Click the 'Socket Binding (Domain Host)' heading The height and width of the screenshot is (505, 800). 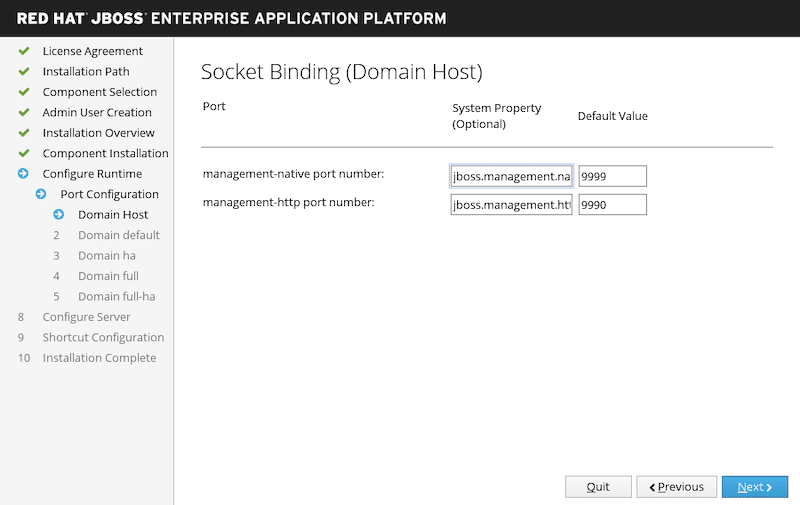click(x=341, y=71)
